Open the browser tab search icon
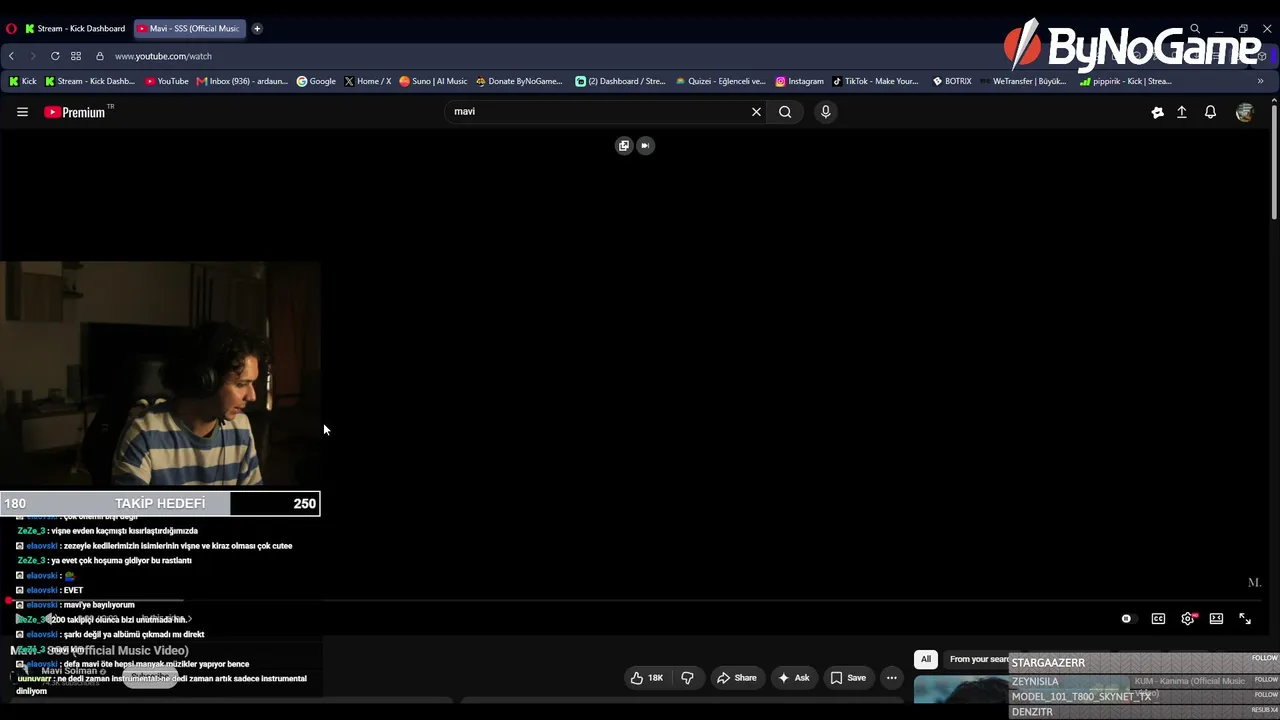This screenshot has width=1280, height=720. (1195, 29)
